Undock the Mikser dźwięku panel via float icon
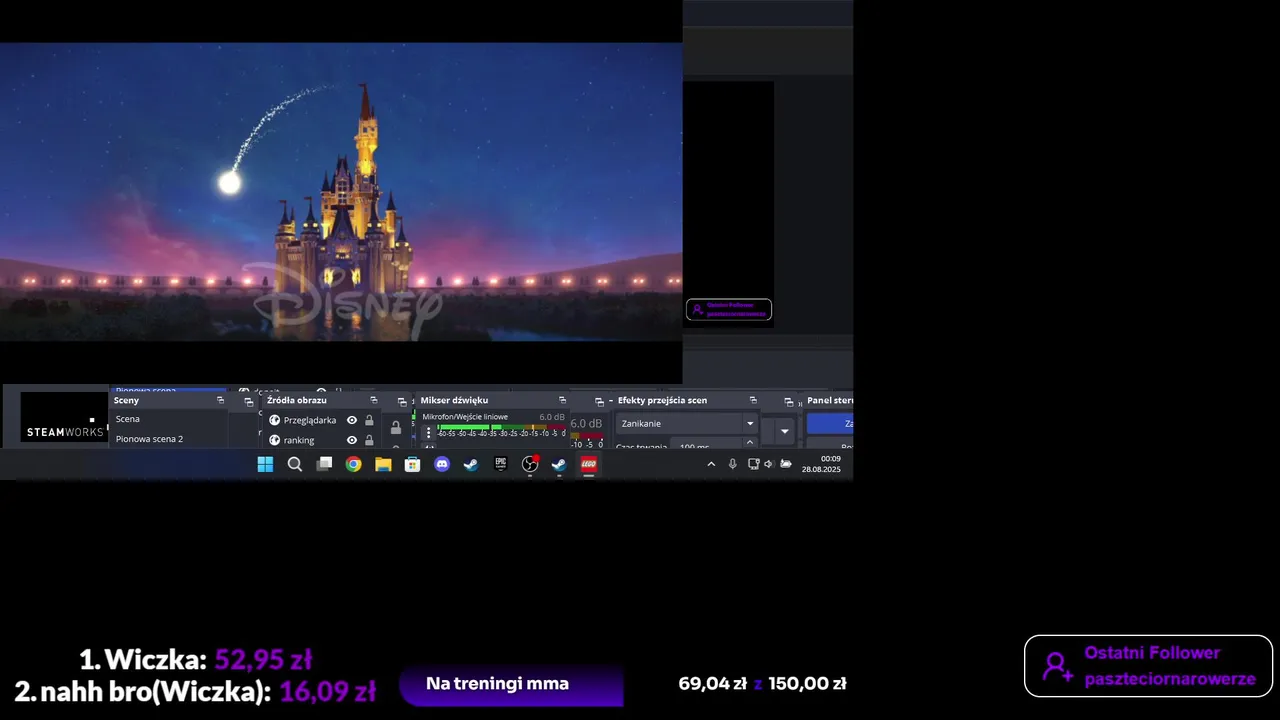Image resolution: width=1280 pixels, height=720 pixels. point(562,400)
